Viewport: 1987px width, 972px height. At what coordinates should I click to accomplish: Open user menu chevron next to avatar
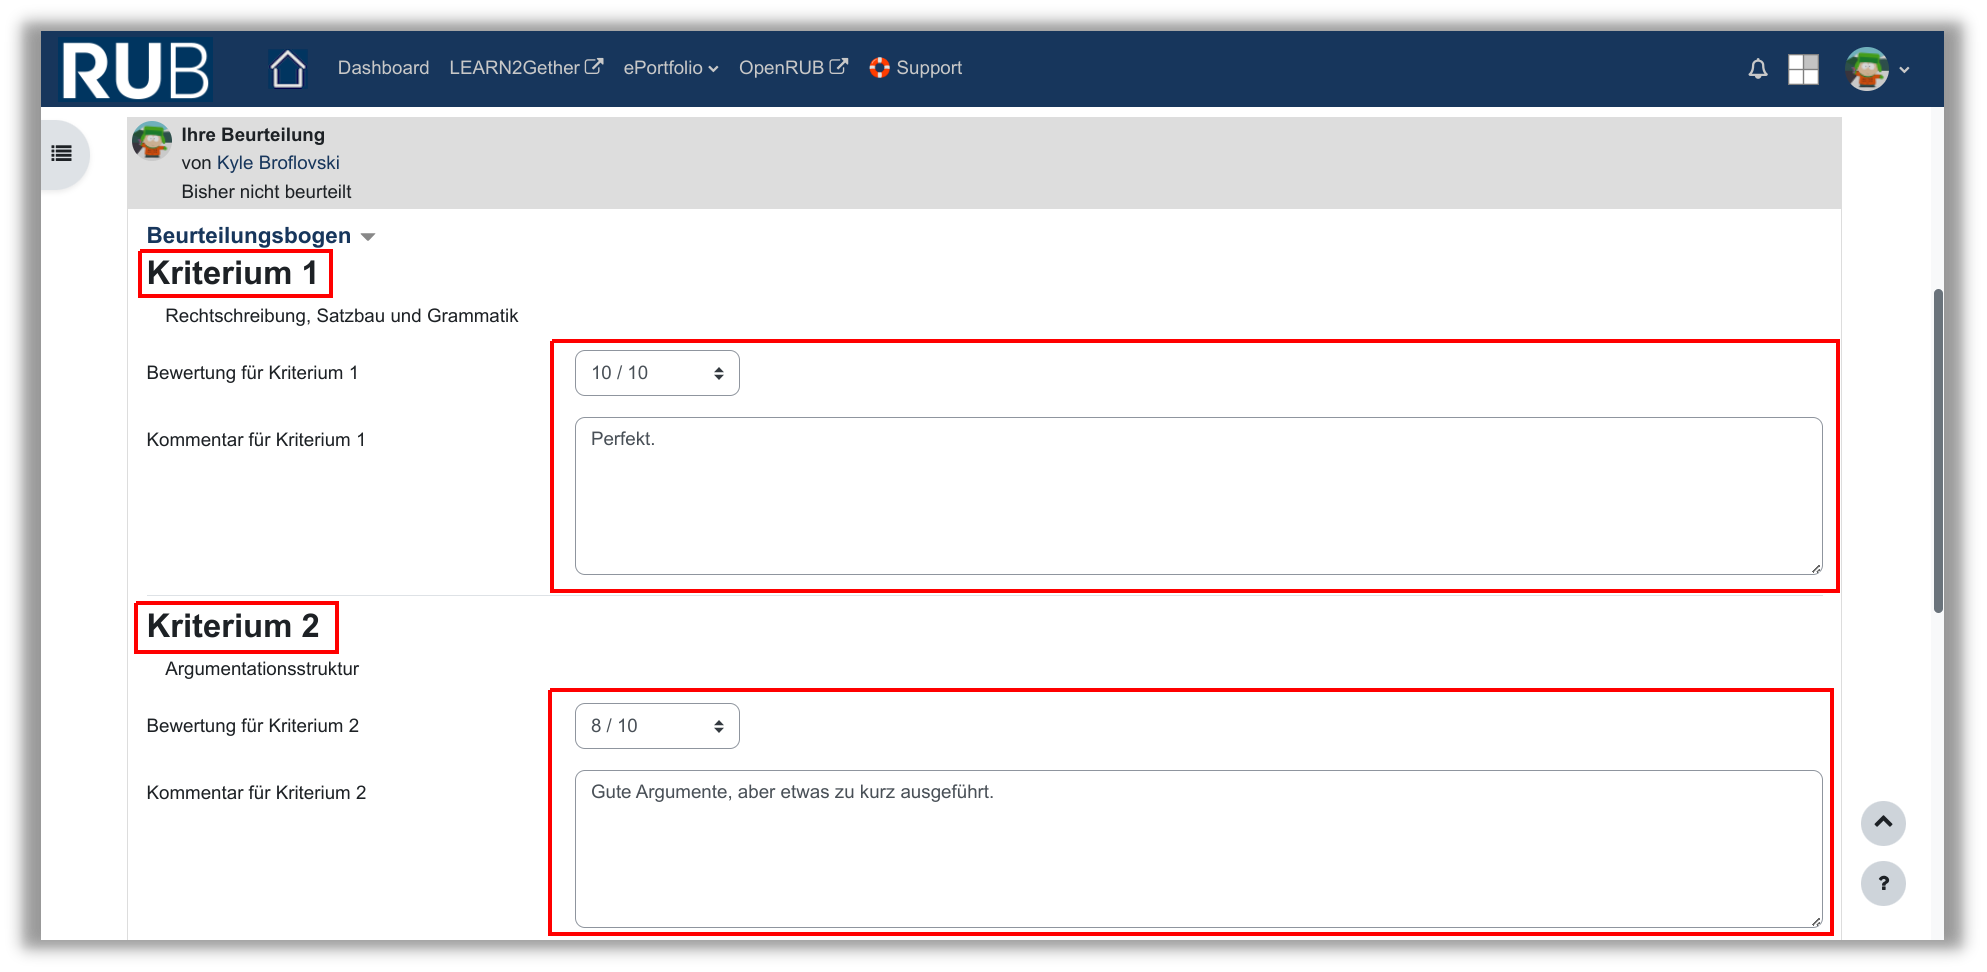click(1904, 70)
